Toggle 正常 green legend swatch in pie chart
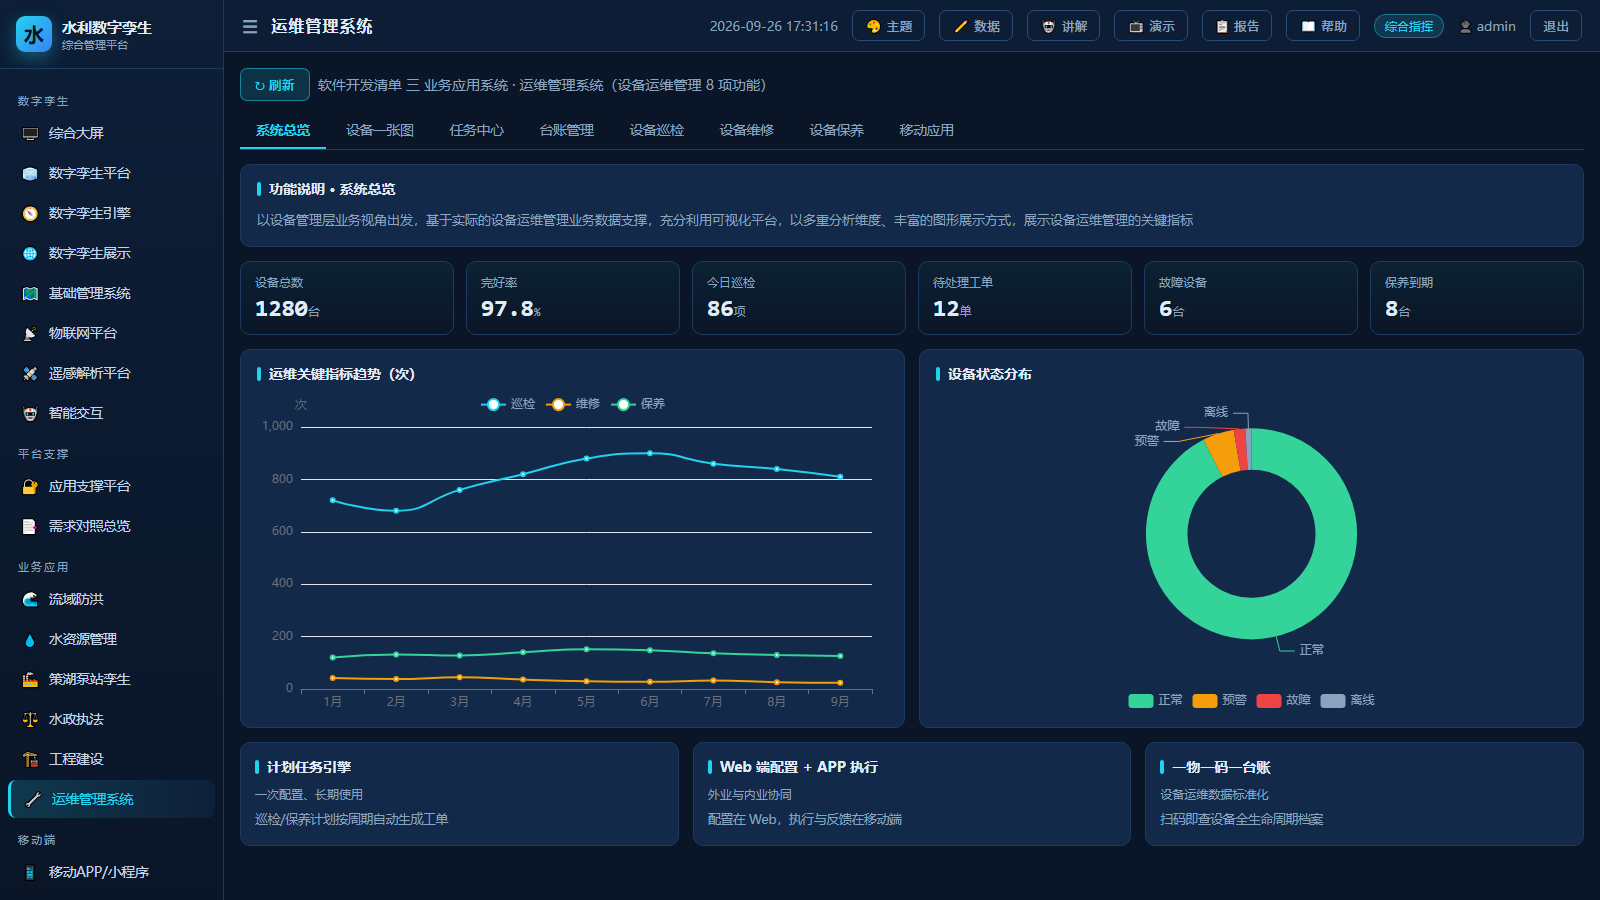 1141,701
